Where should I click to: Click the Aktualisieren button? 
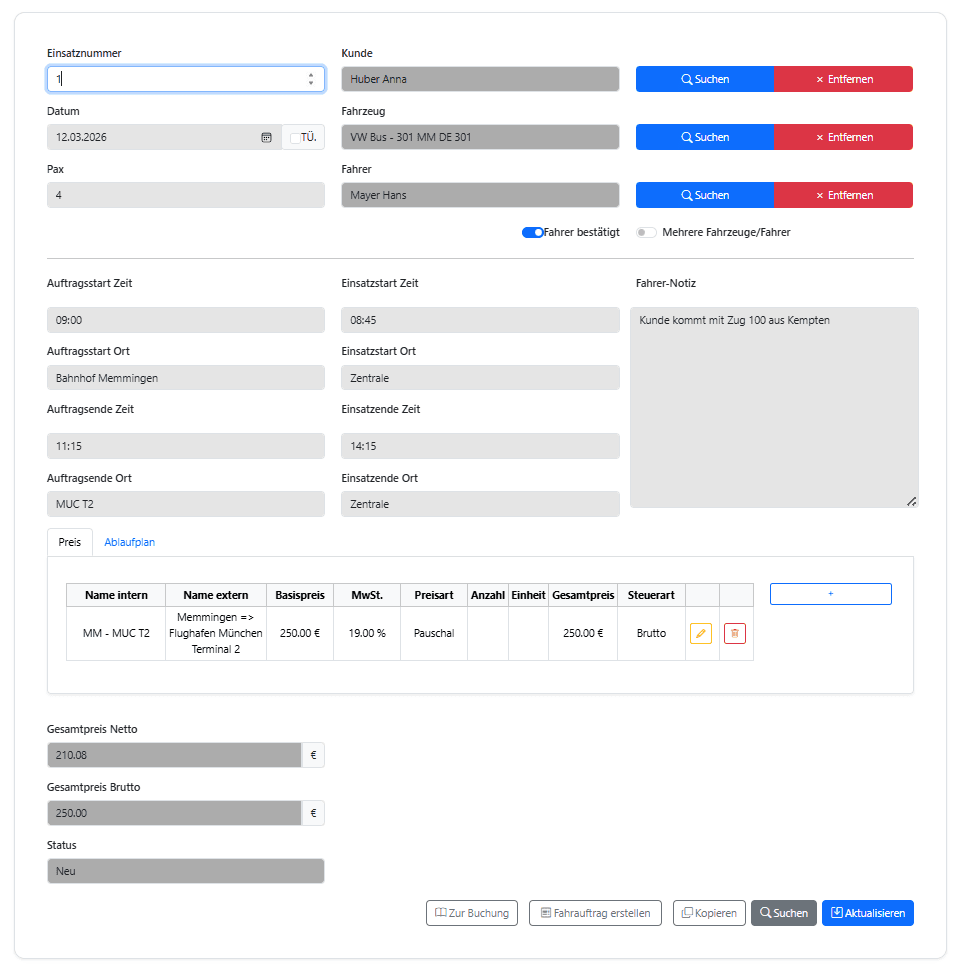pos(867,913)
